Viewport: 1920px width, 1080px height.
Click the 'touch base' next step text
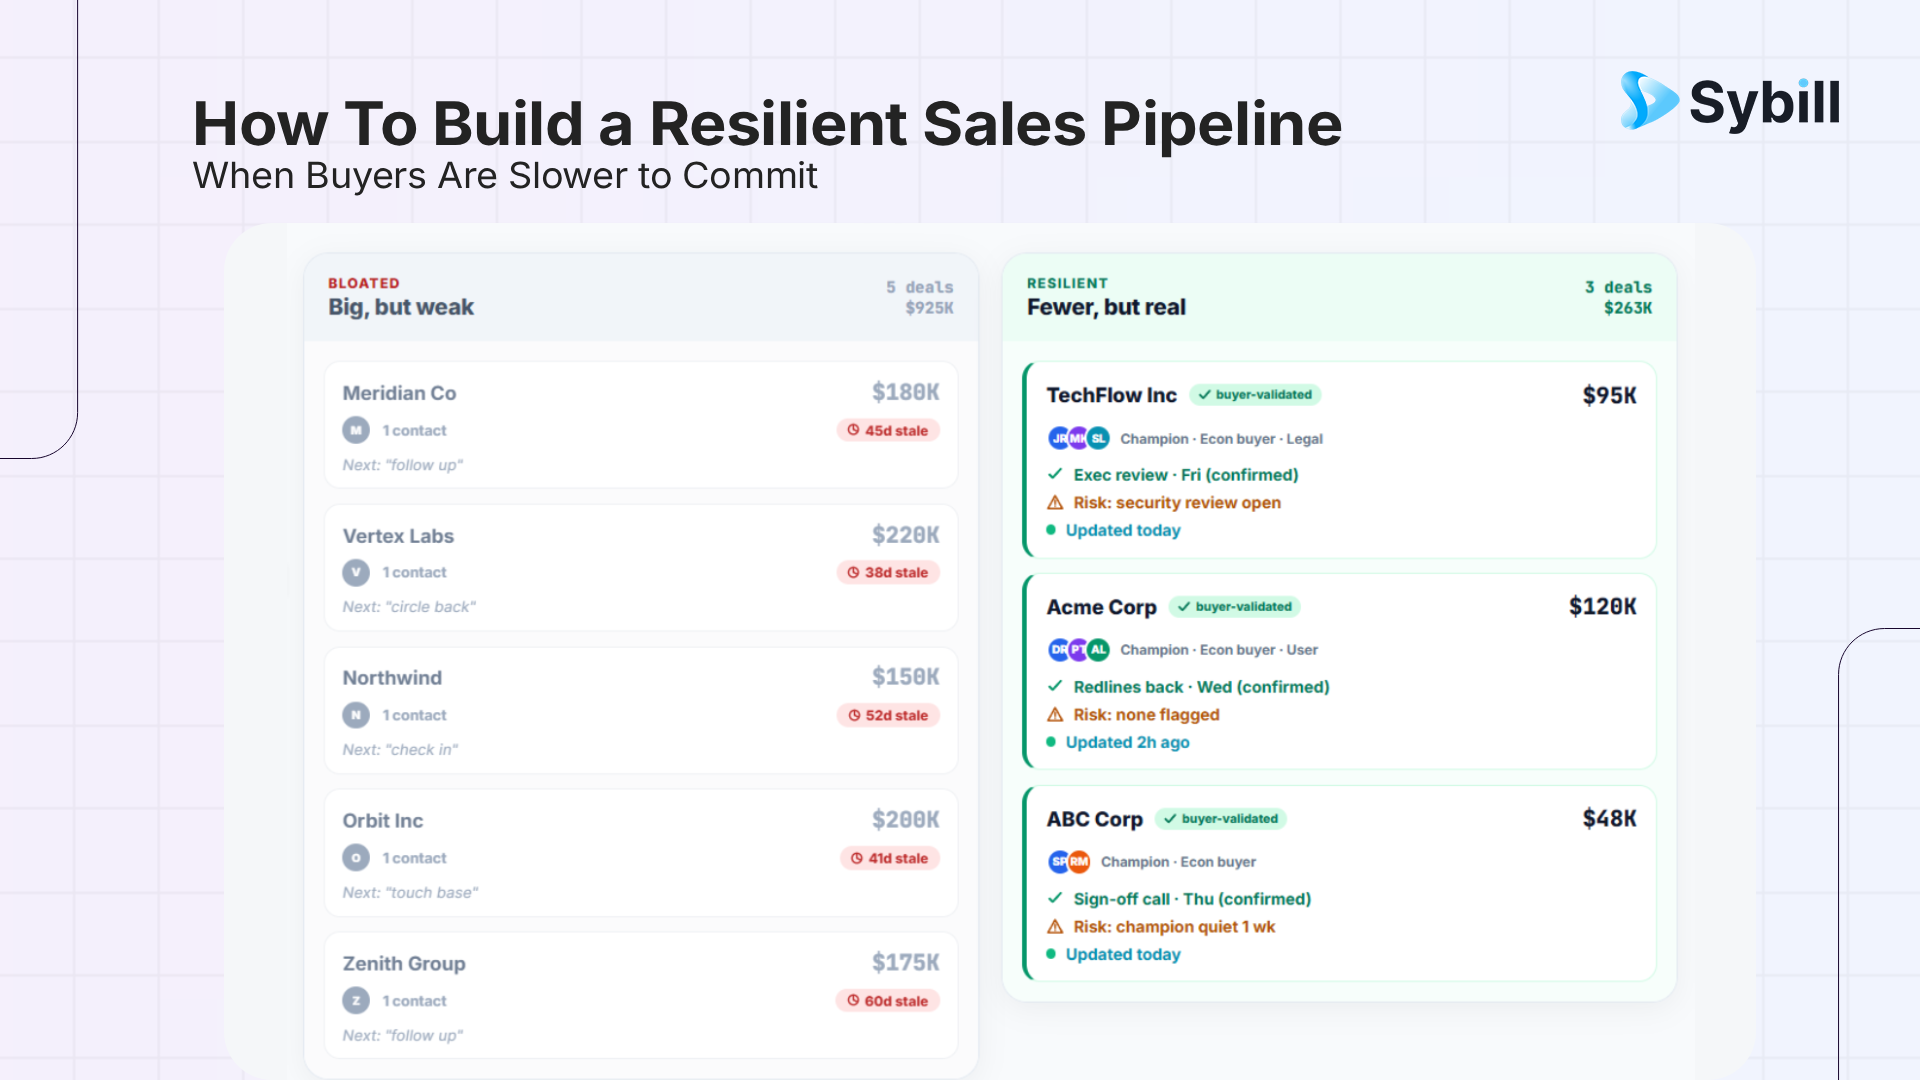(x=410, y=893)
